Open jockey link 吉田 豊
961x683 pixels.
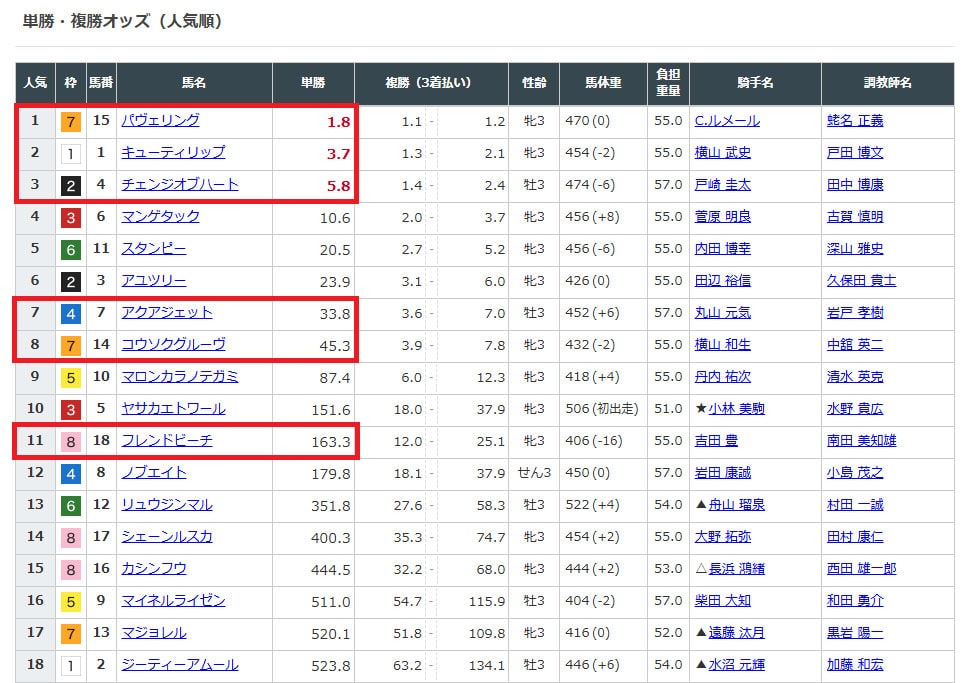(x=716, y=441)
